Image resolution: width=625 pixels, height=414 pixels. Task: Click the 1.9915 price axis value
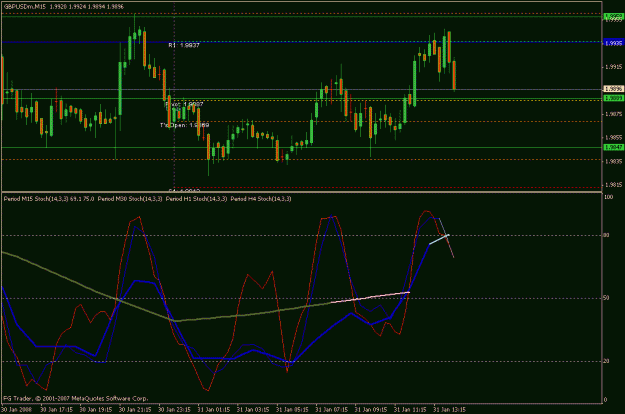tap(614, 67)
